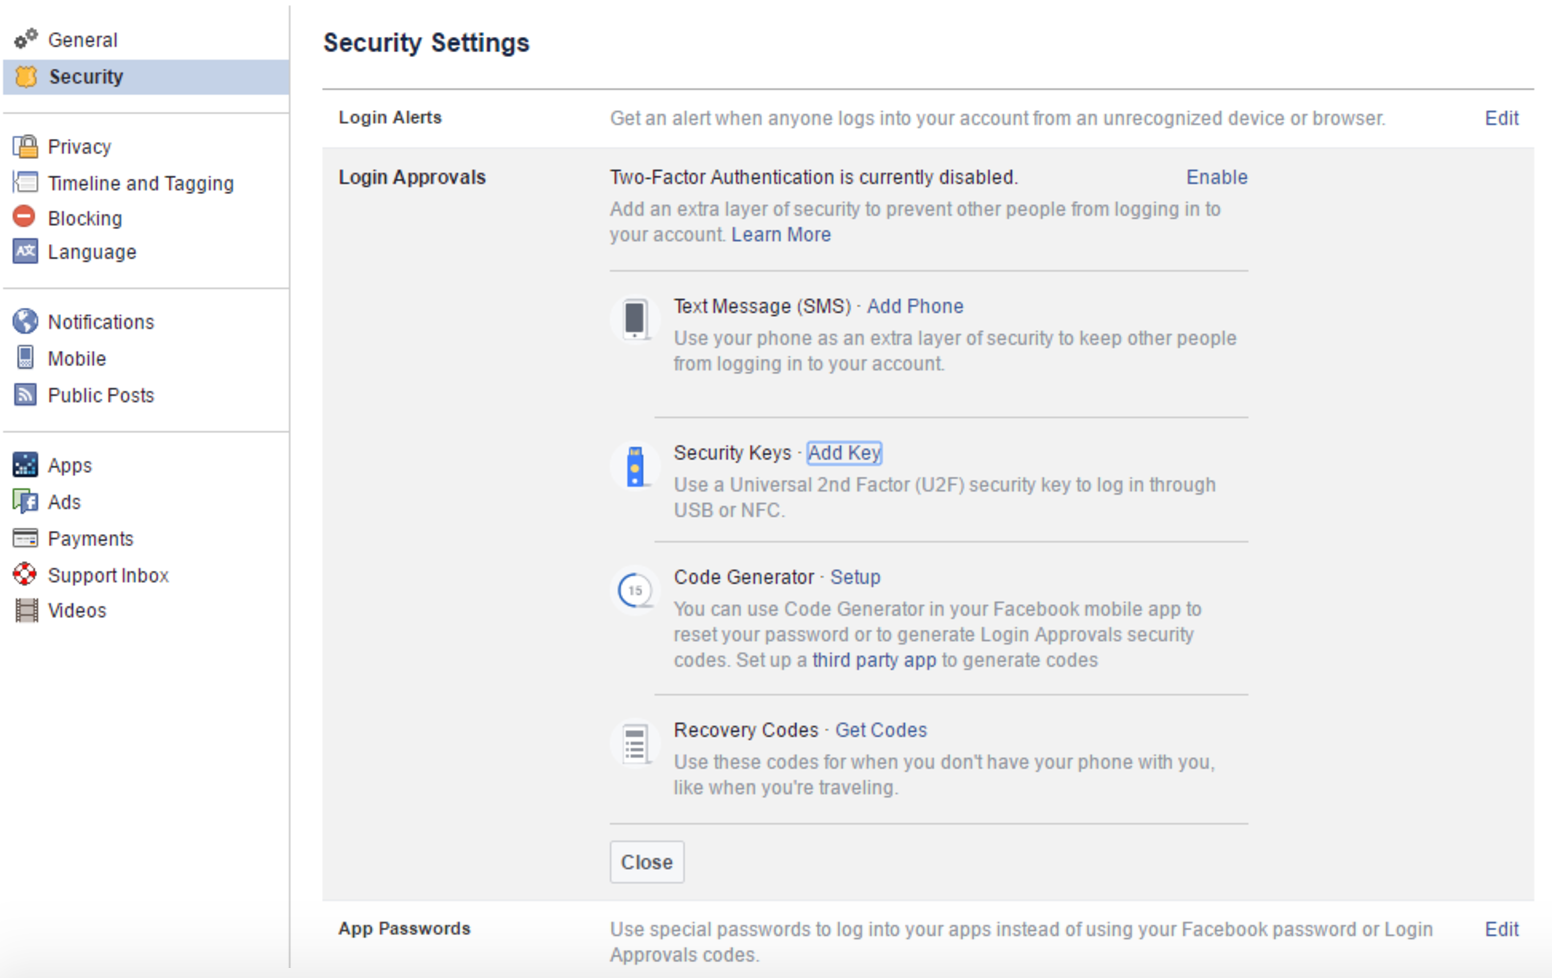Click the Security Keys USB icon
This screenshot has width=1552, height=978.
(x=635, y=467)
